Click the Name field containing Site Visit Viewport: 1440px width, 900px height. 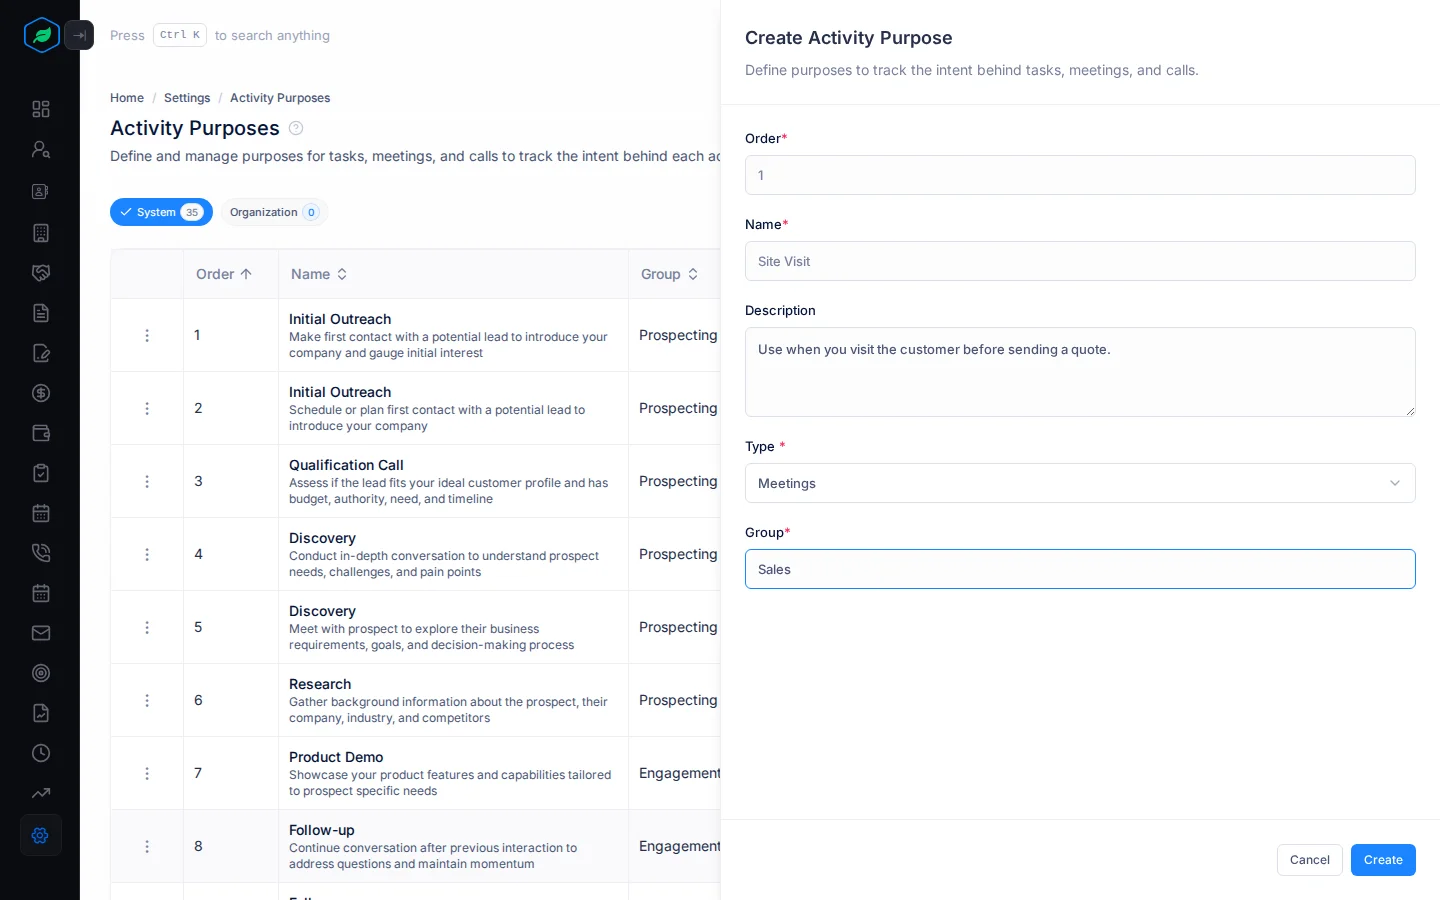[1080, 261]
